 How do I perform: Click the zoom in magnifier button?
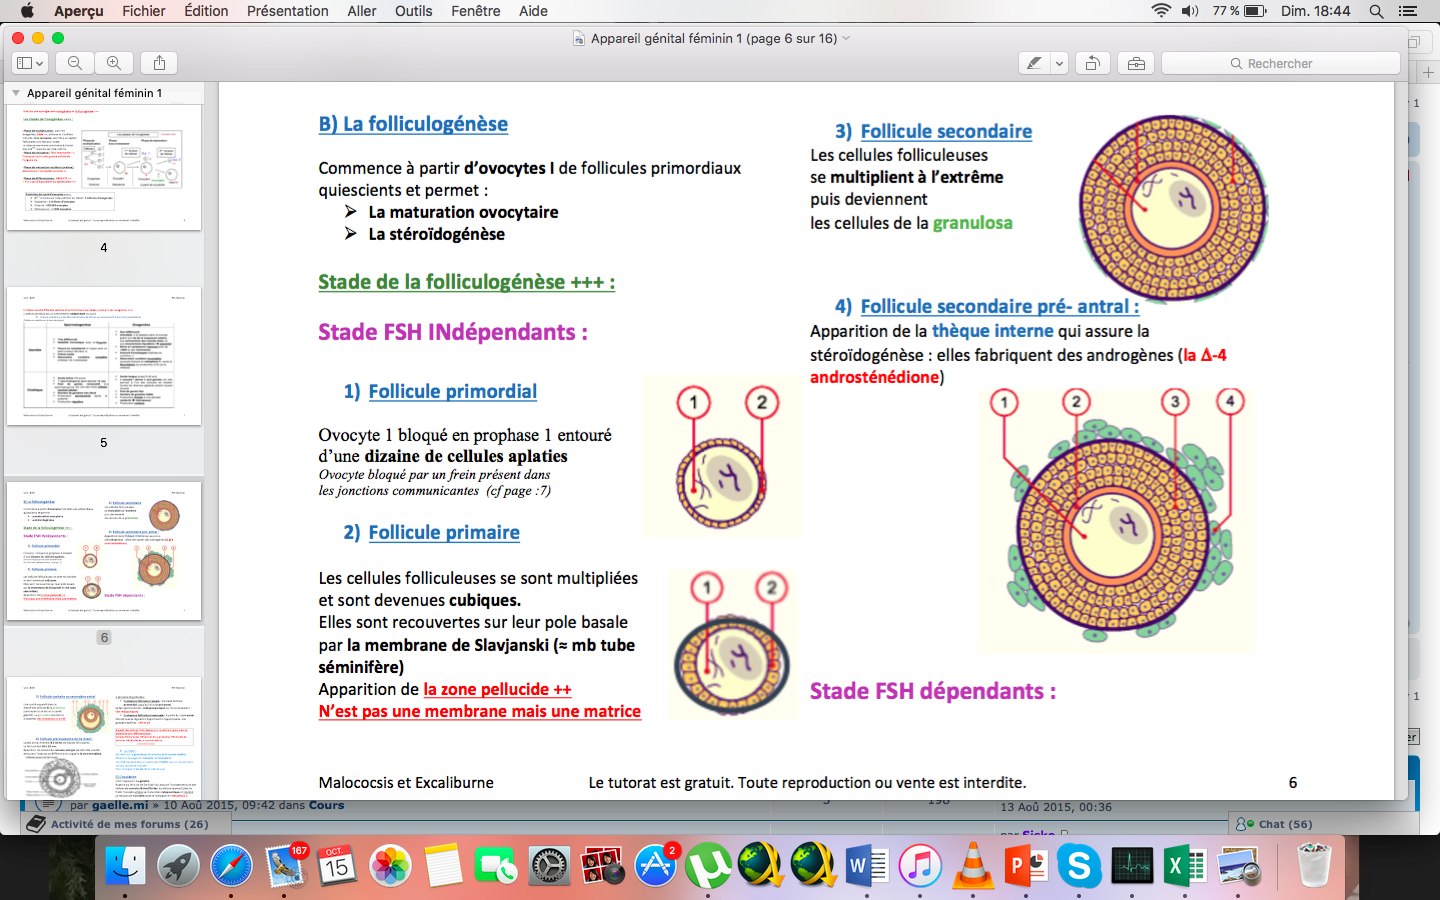[114, 63]
